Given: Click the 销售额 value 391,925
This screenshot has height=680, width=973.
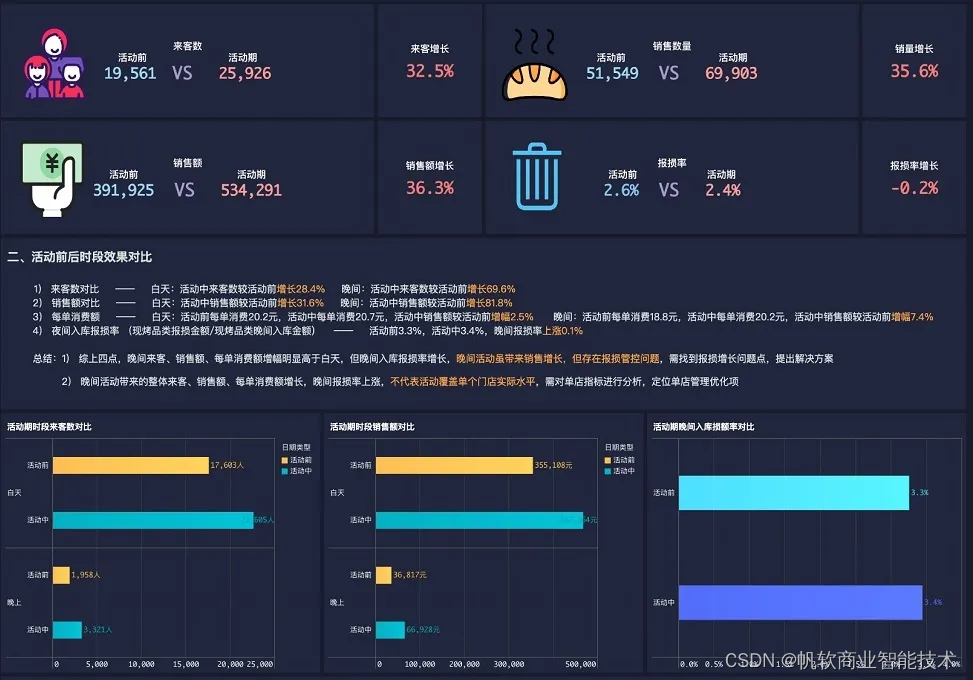Looking at the screenshot, I should pos(123,190).
